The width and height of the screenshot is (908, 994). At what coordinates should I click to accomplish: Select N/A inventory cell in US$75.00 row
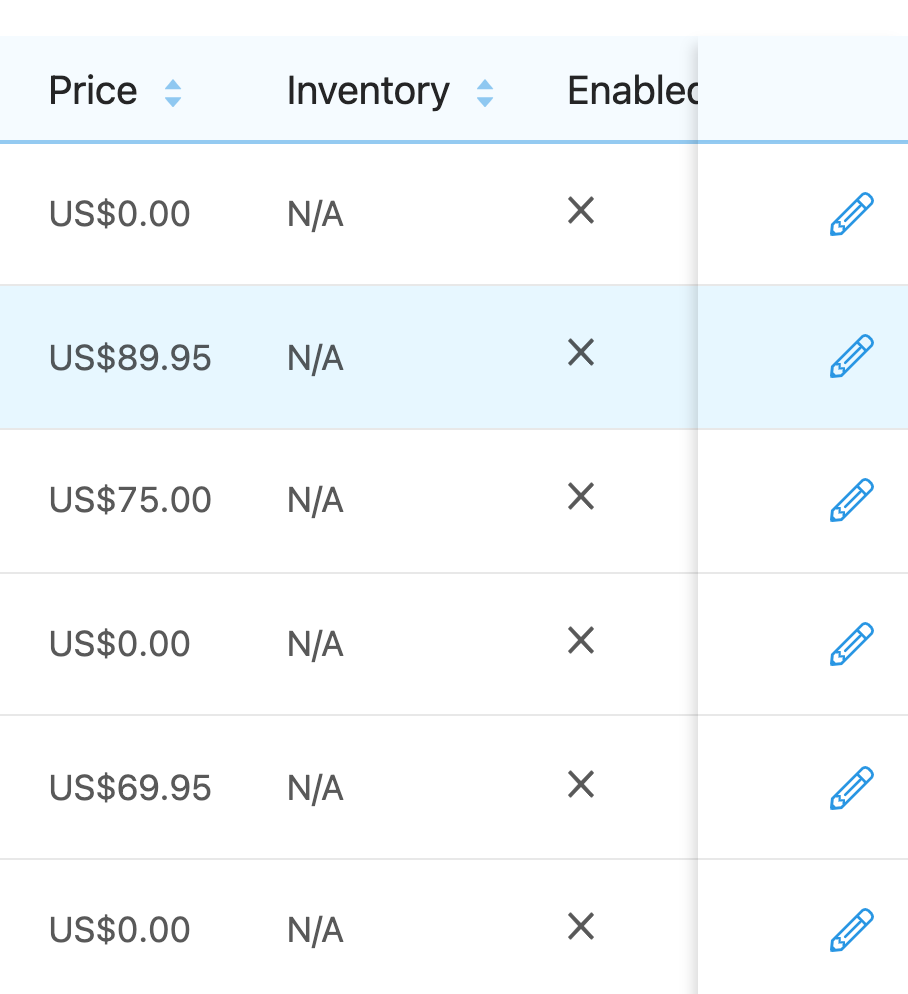tap(315, 500)
